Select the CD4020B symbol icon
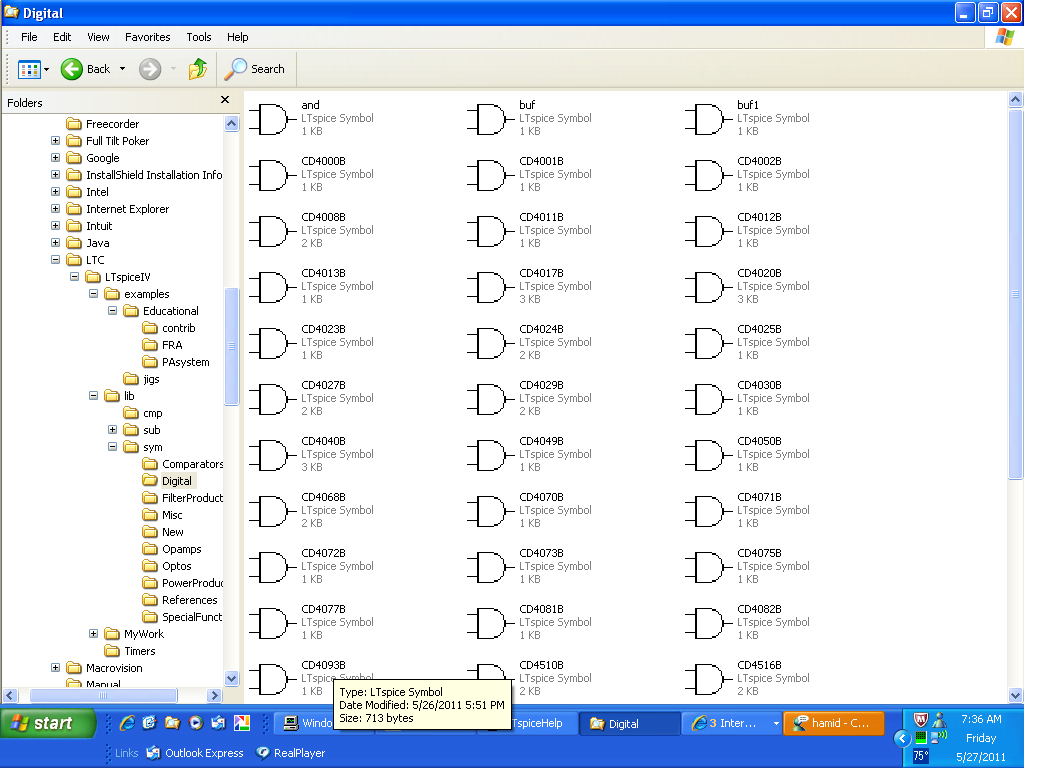 click(708, 287)
